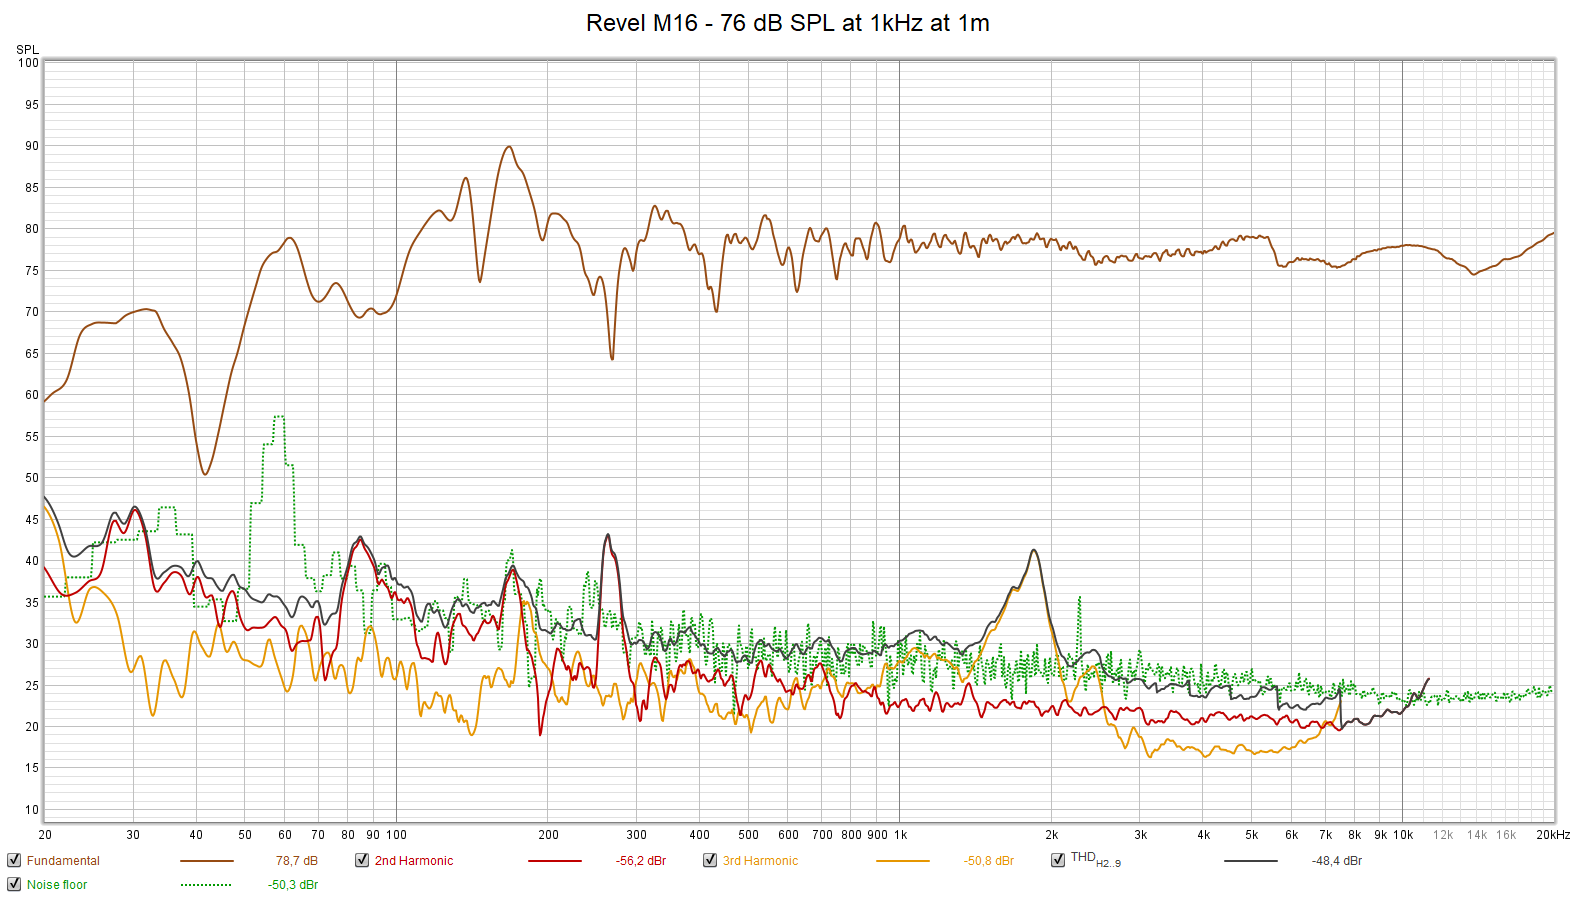The height and width of the screenshot is (899, 1576).
Task: Select the brown Fundamental line sample
Action: coord(207,861)
